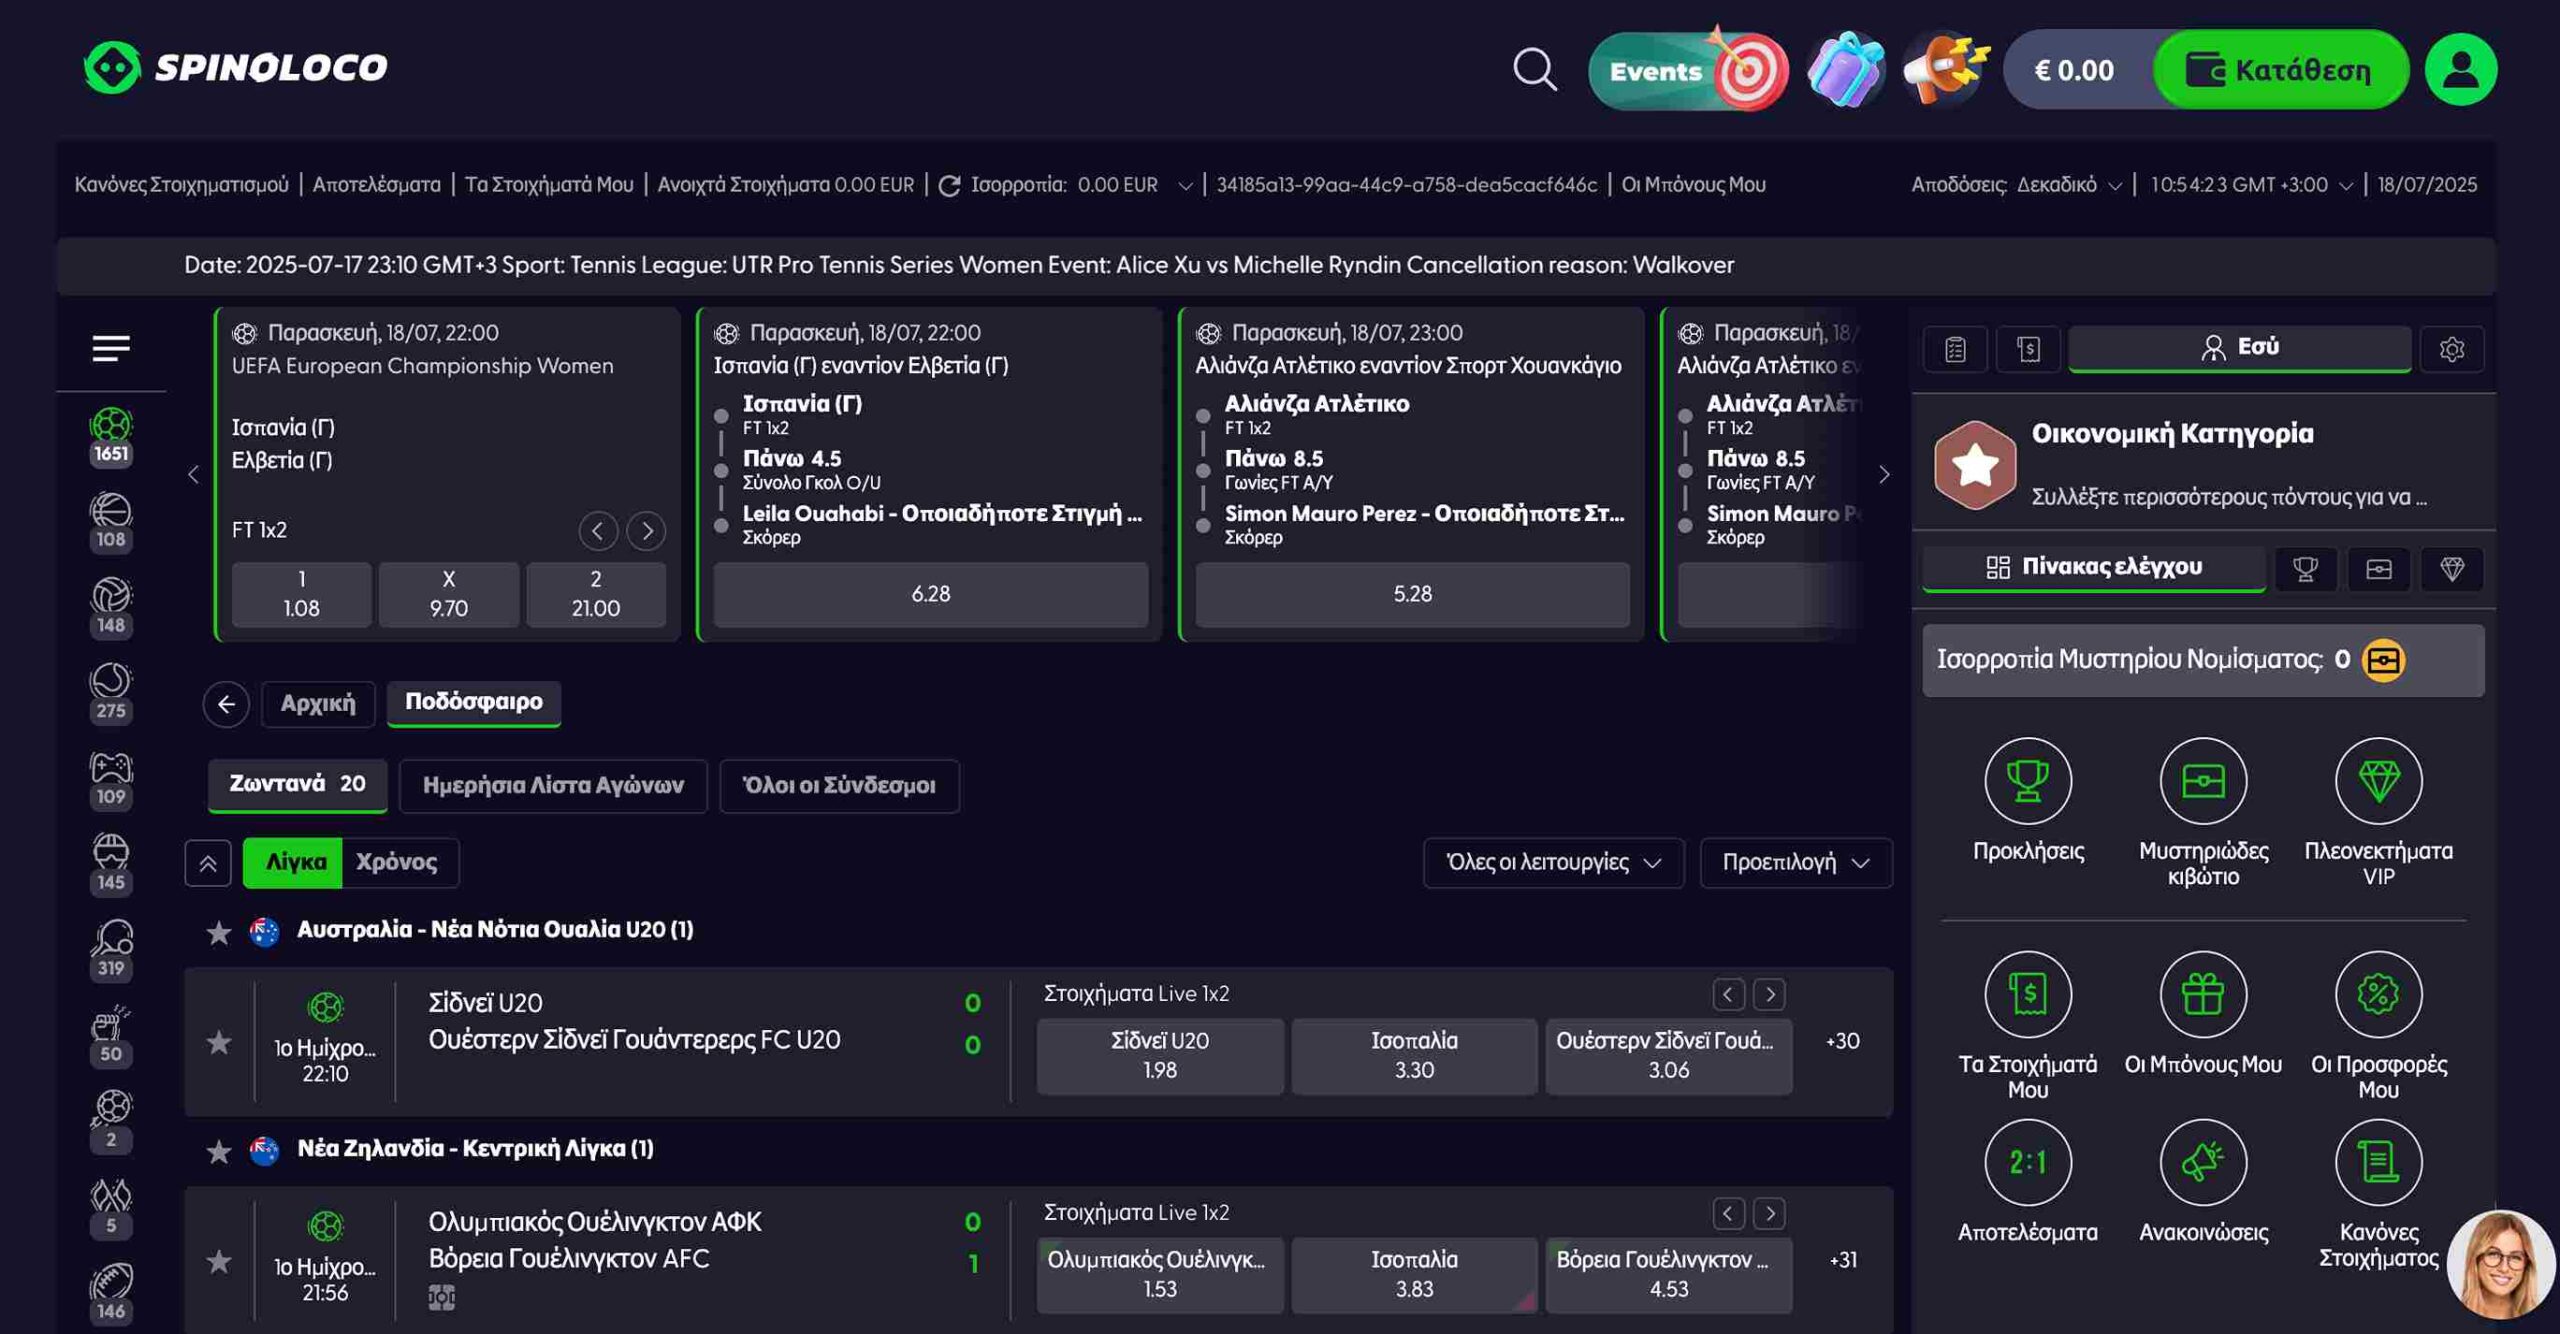Image resolution: width=2560 pixels, height=1334 pixels.
Task: Expand the Όλες οι λειτουργίες dropdown
Action: click(1553, 862)
